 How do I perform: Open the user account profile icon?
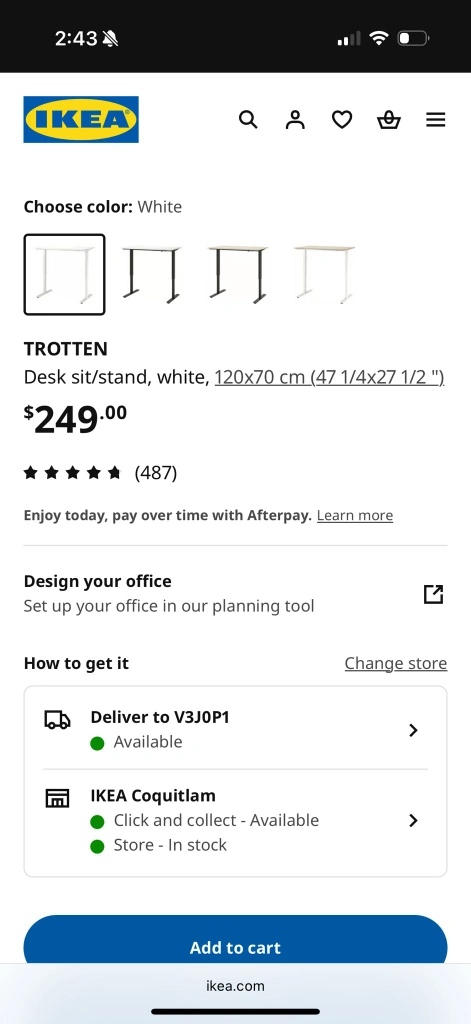point(295,120)
